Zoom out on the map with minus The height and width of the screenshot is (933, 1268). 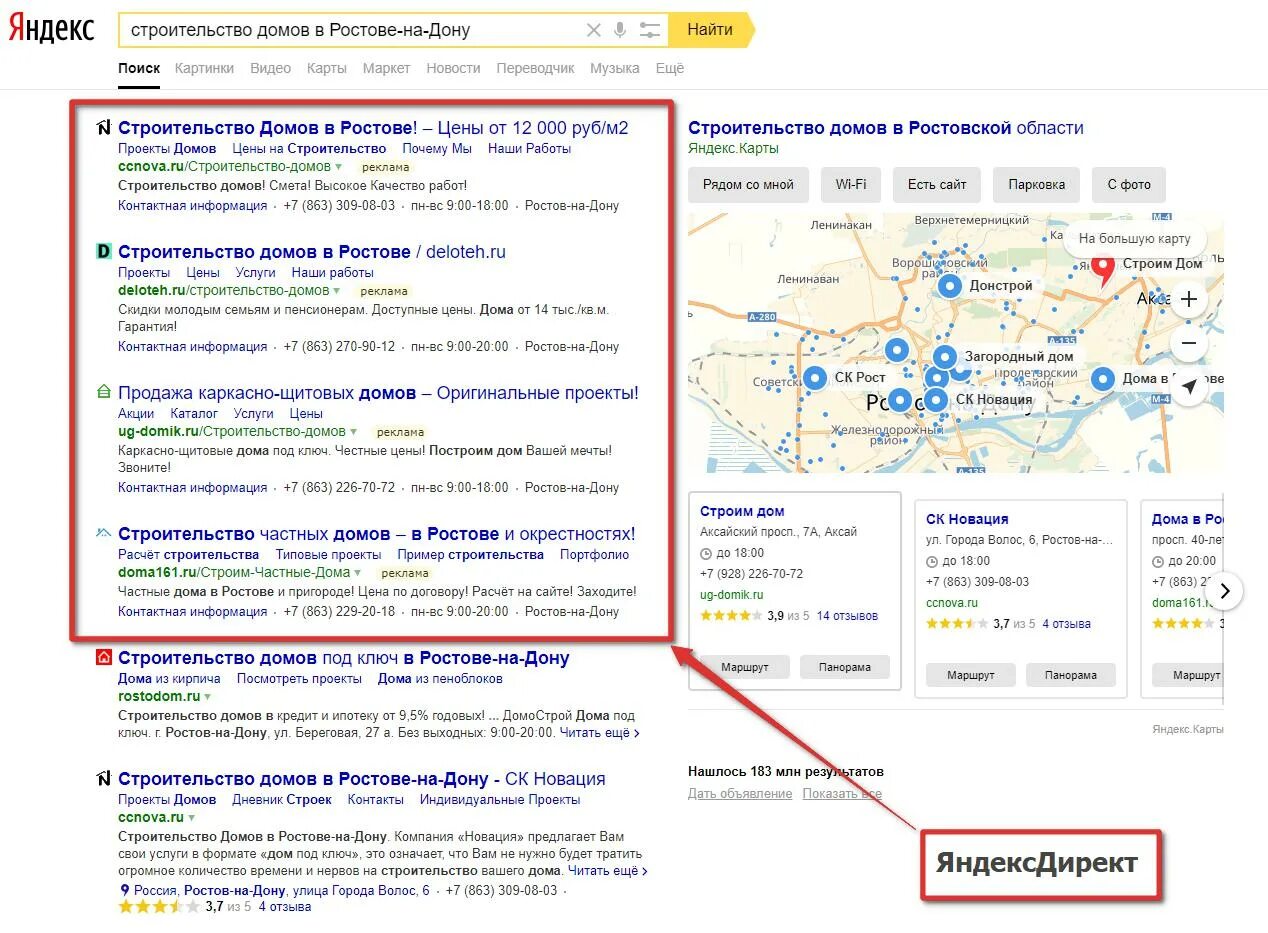coord(1189,343)
